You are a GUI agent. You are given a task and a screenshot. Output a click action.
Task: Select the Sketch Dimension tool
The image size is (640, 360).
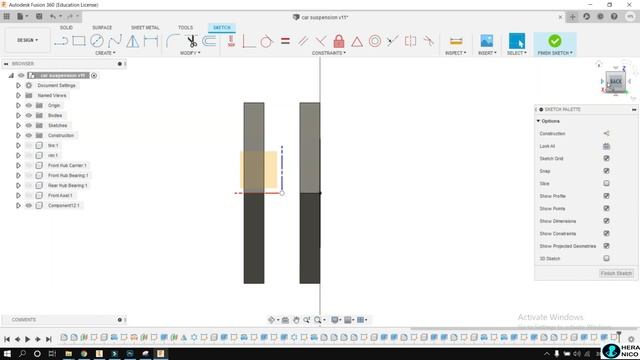(151, 41)
